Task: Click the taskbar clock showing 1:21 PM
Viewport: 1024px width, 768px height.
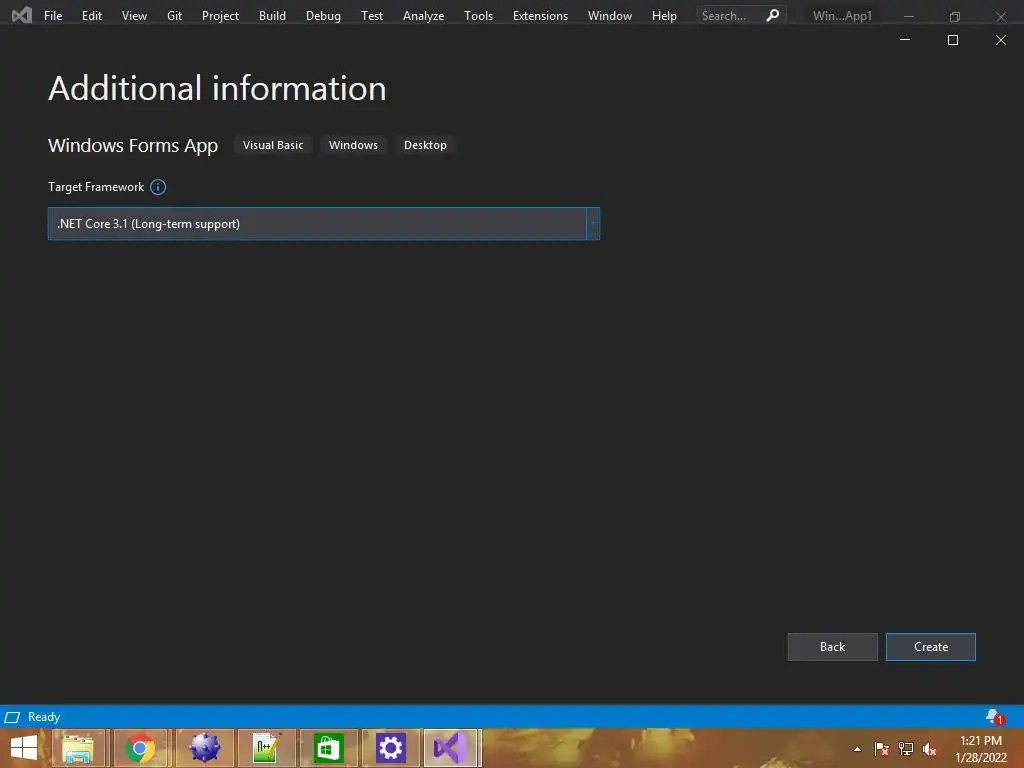Action: (981, 749)
